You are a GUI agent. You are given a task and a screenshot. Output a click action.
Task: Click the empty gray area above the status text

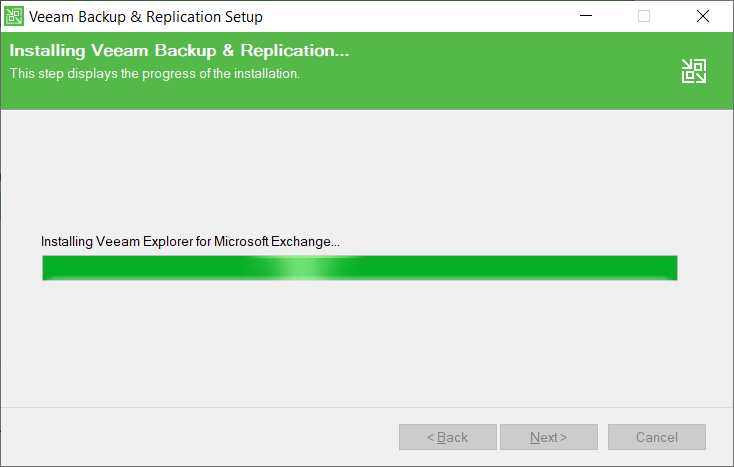click(x=360, y=170)
